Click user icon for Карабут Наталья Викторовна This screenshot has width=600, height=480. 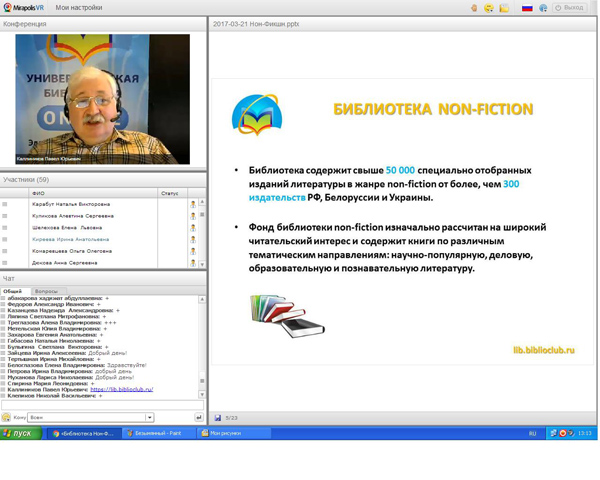coord(193,204)
